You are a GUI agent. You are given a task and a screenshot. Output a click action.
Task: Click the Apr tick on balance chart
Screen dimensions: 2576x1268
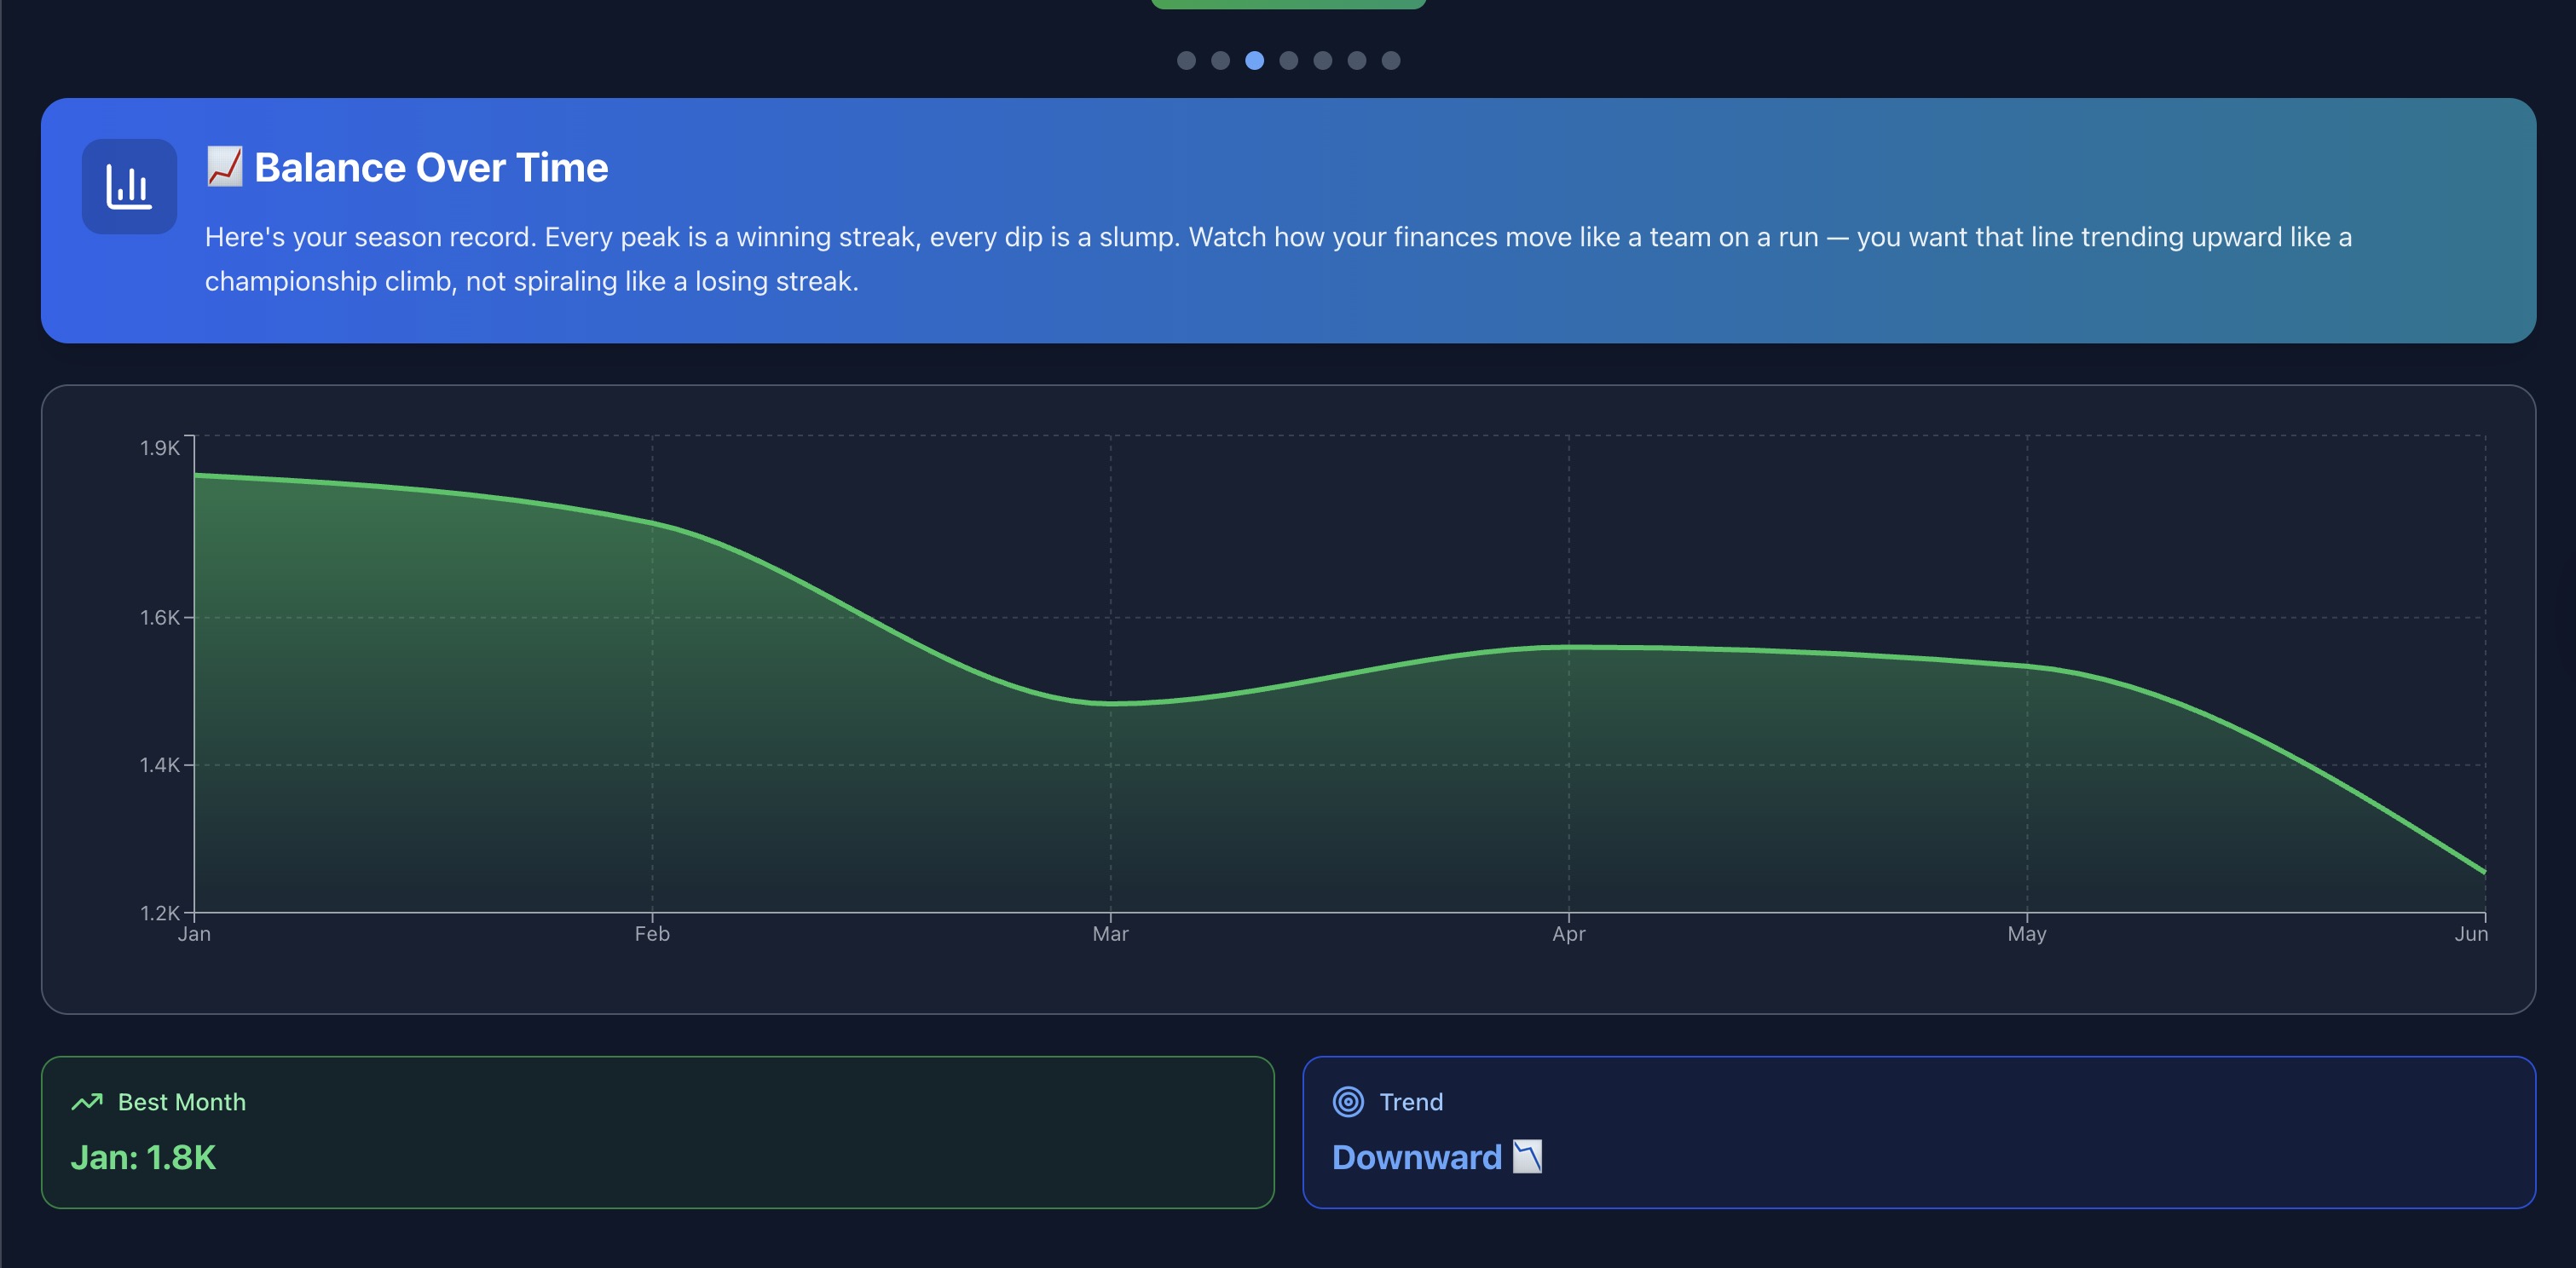click(x=1568, y=934)
